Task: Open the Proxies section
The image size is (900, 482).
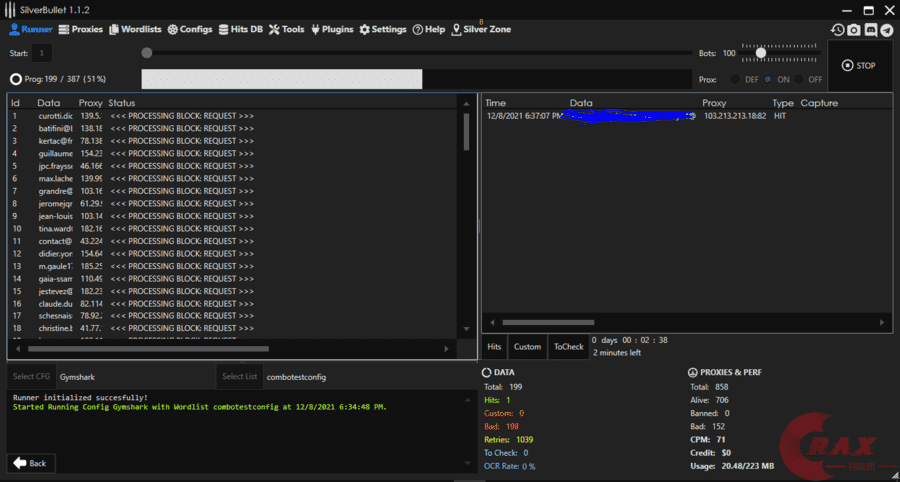Action: point(81,29)
